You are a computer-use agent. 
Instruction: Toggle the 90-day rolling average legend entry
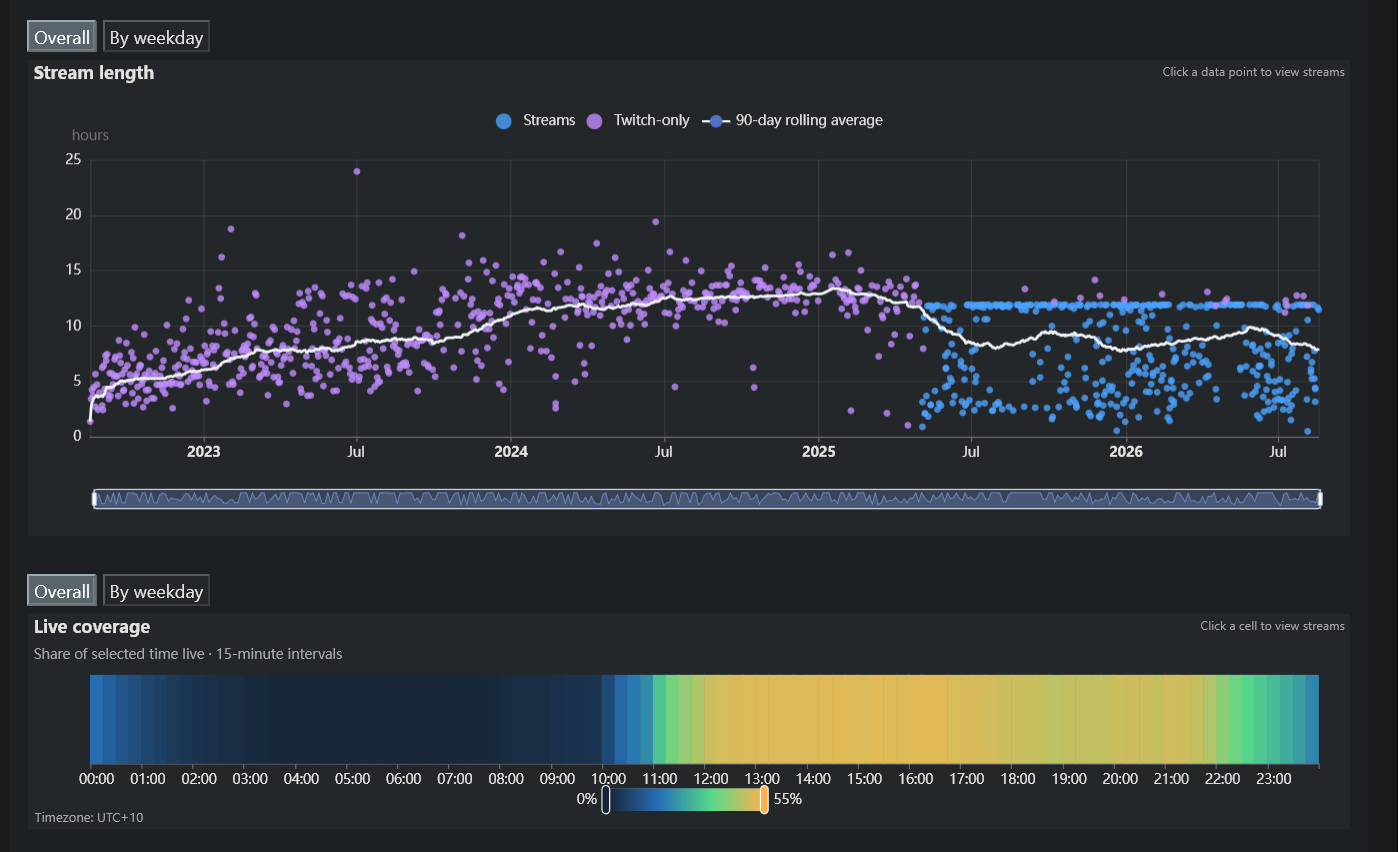point(792,121)
